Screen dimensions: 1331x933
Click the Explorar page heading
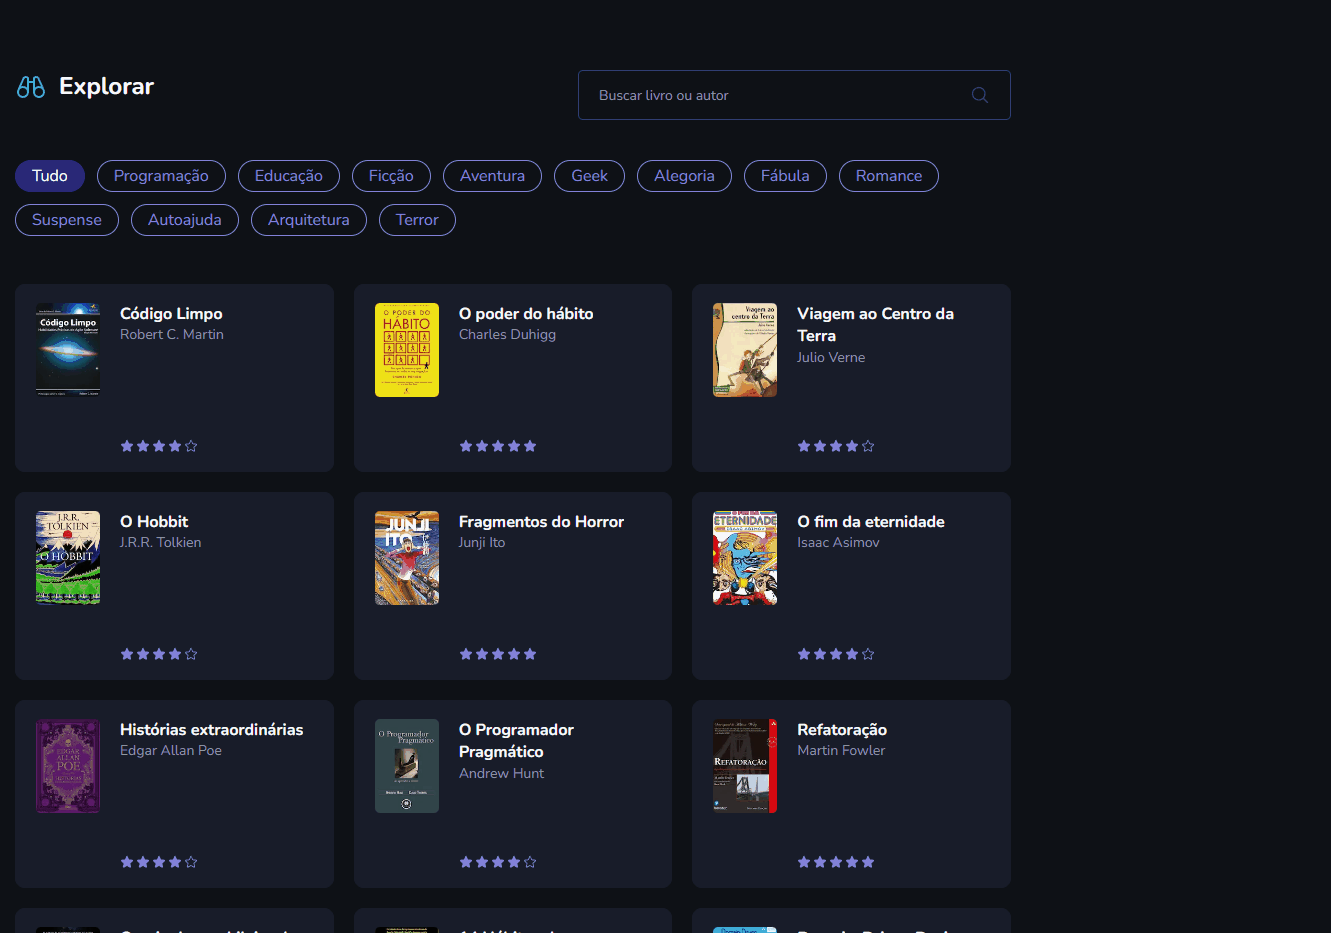tap(106, 87)
